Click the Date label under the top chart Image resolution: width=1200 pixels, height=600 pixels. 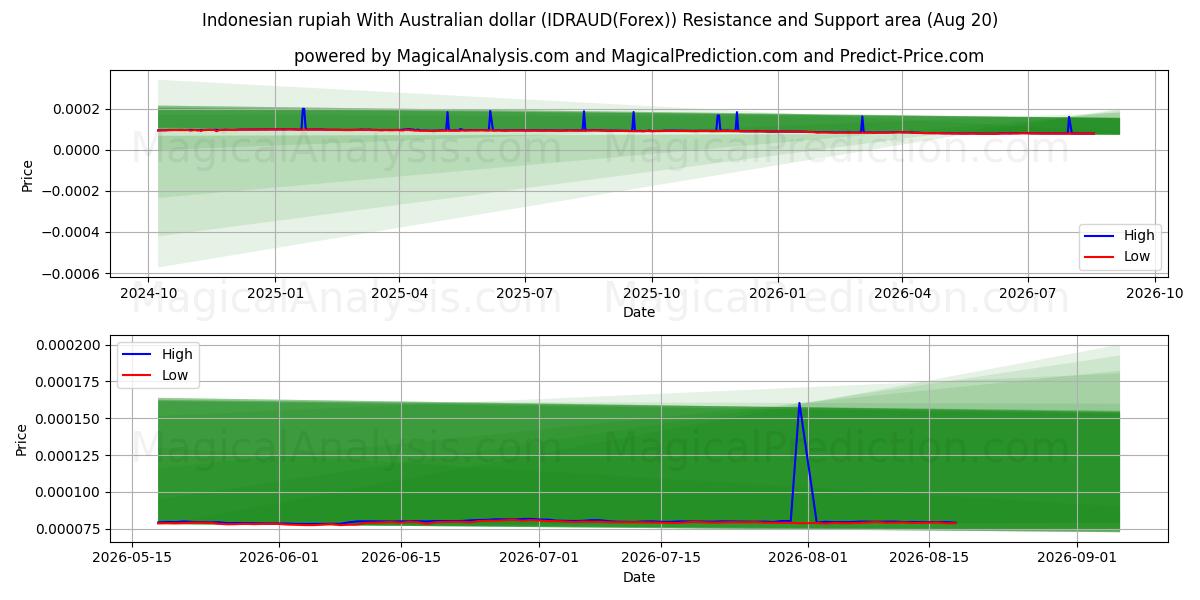639,312
